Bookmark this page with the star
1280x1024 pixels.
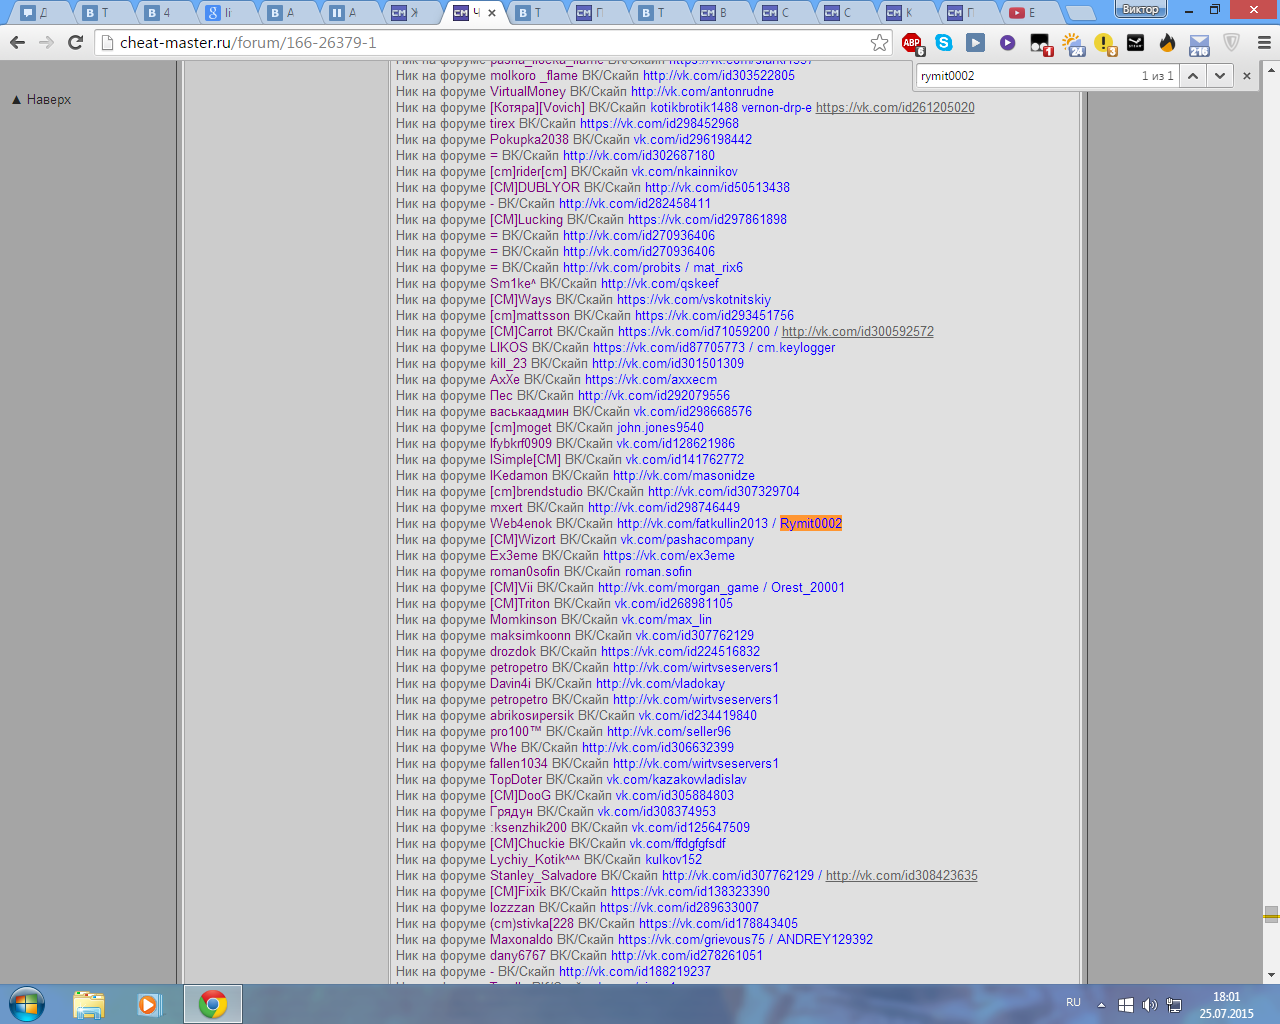[x=879, y=43]
